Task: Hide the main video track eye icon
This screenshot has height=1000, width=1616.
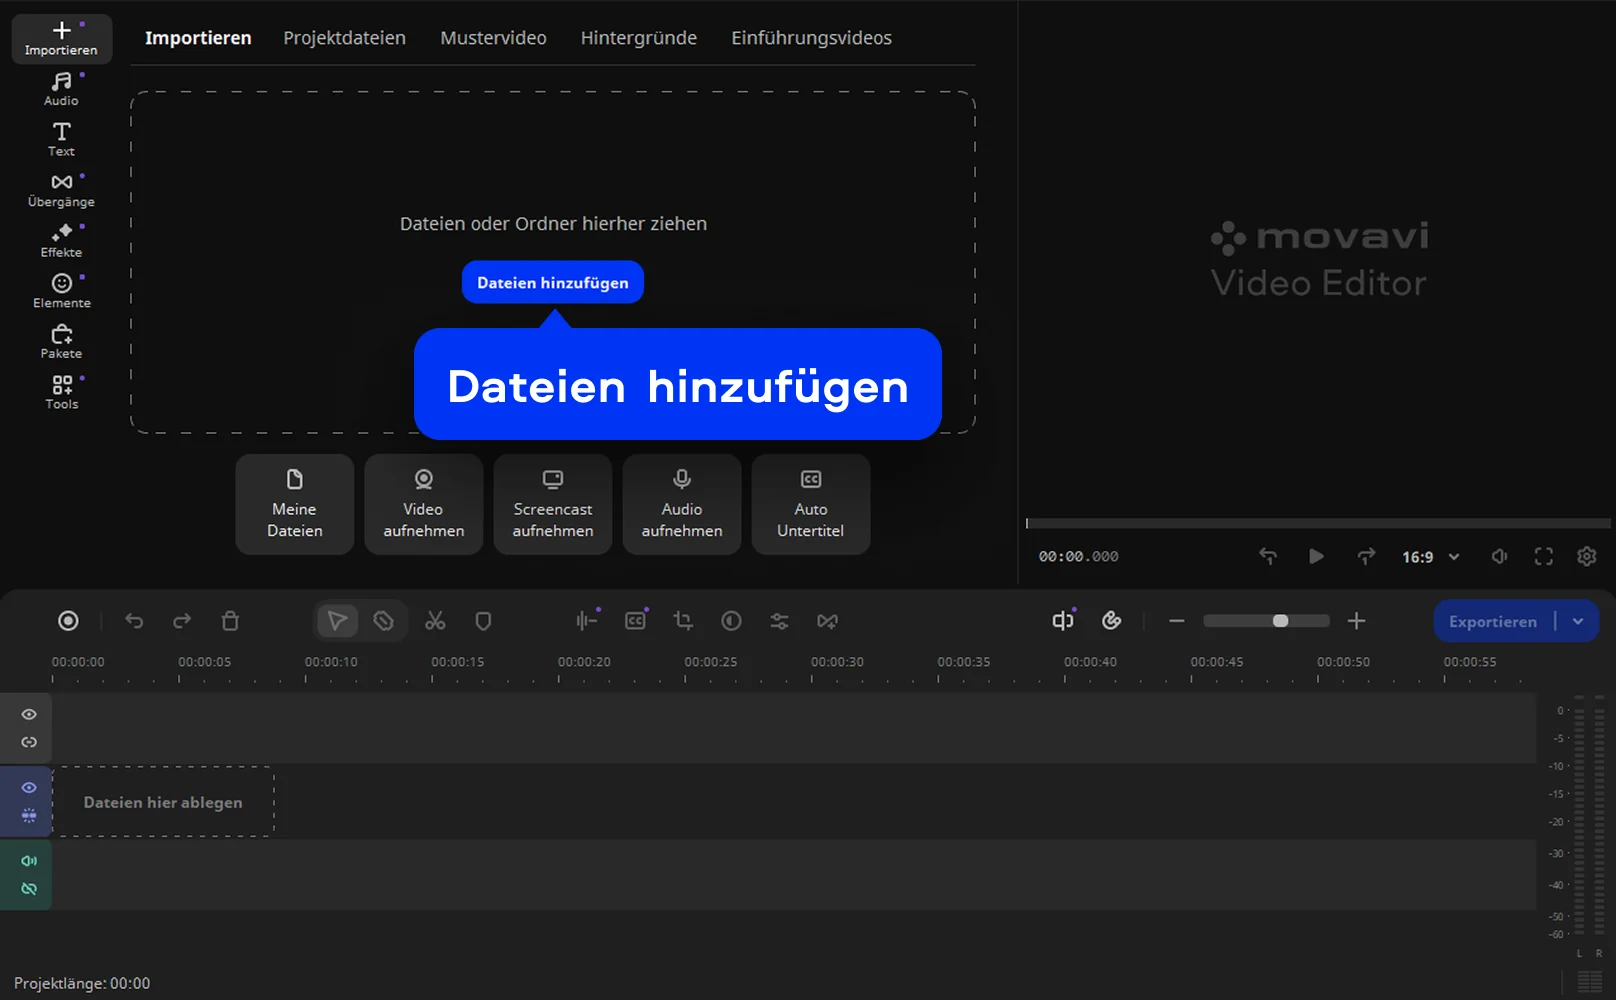Action: click(29, 788)
